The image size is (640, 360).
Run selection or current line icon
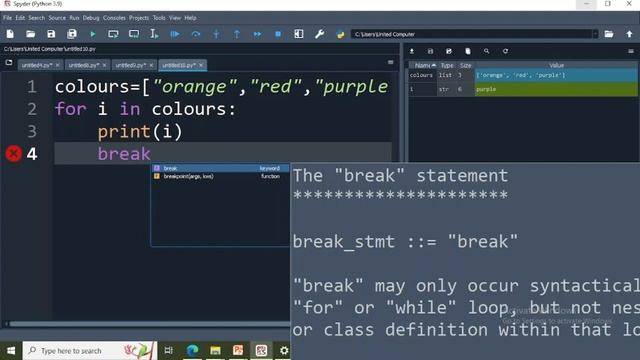click(x=154, y=34)
